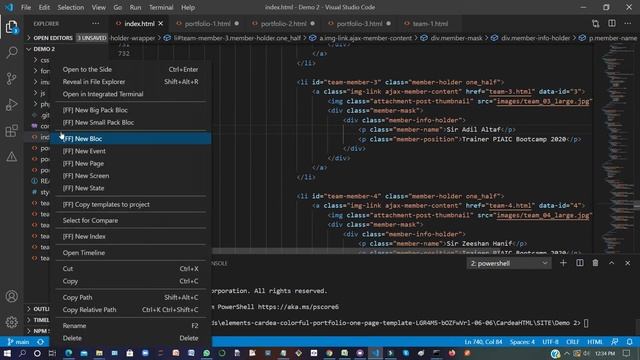This screenshot has width=640, height=360.
Task: Open the terminal selector '2: powershell' dropdown
Action: click(x=509, y=263)
